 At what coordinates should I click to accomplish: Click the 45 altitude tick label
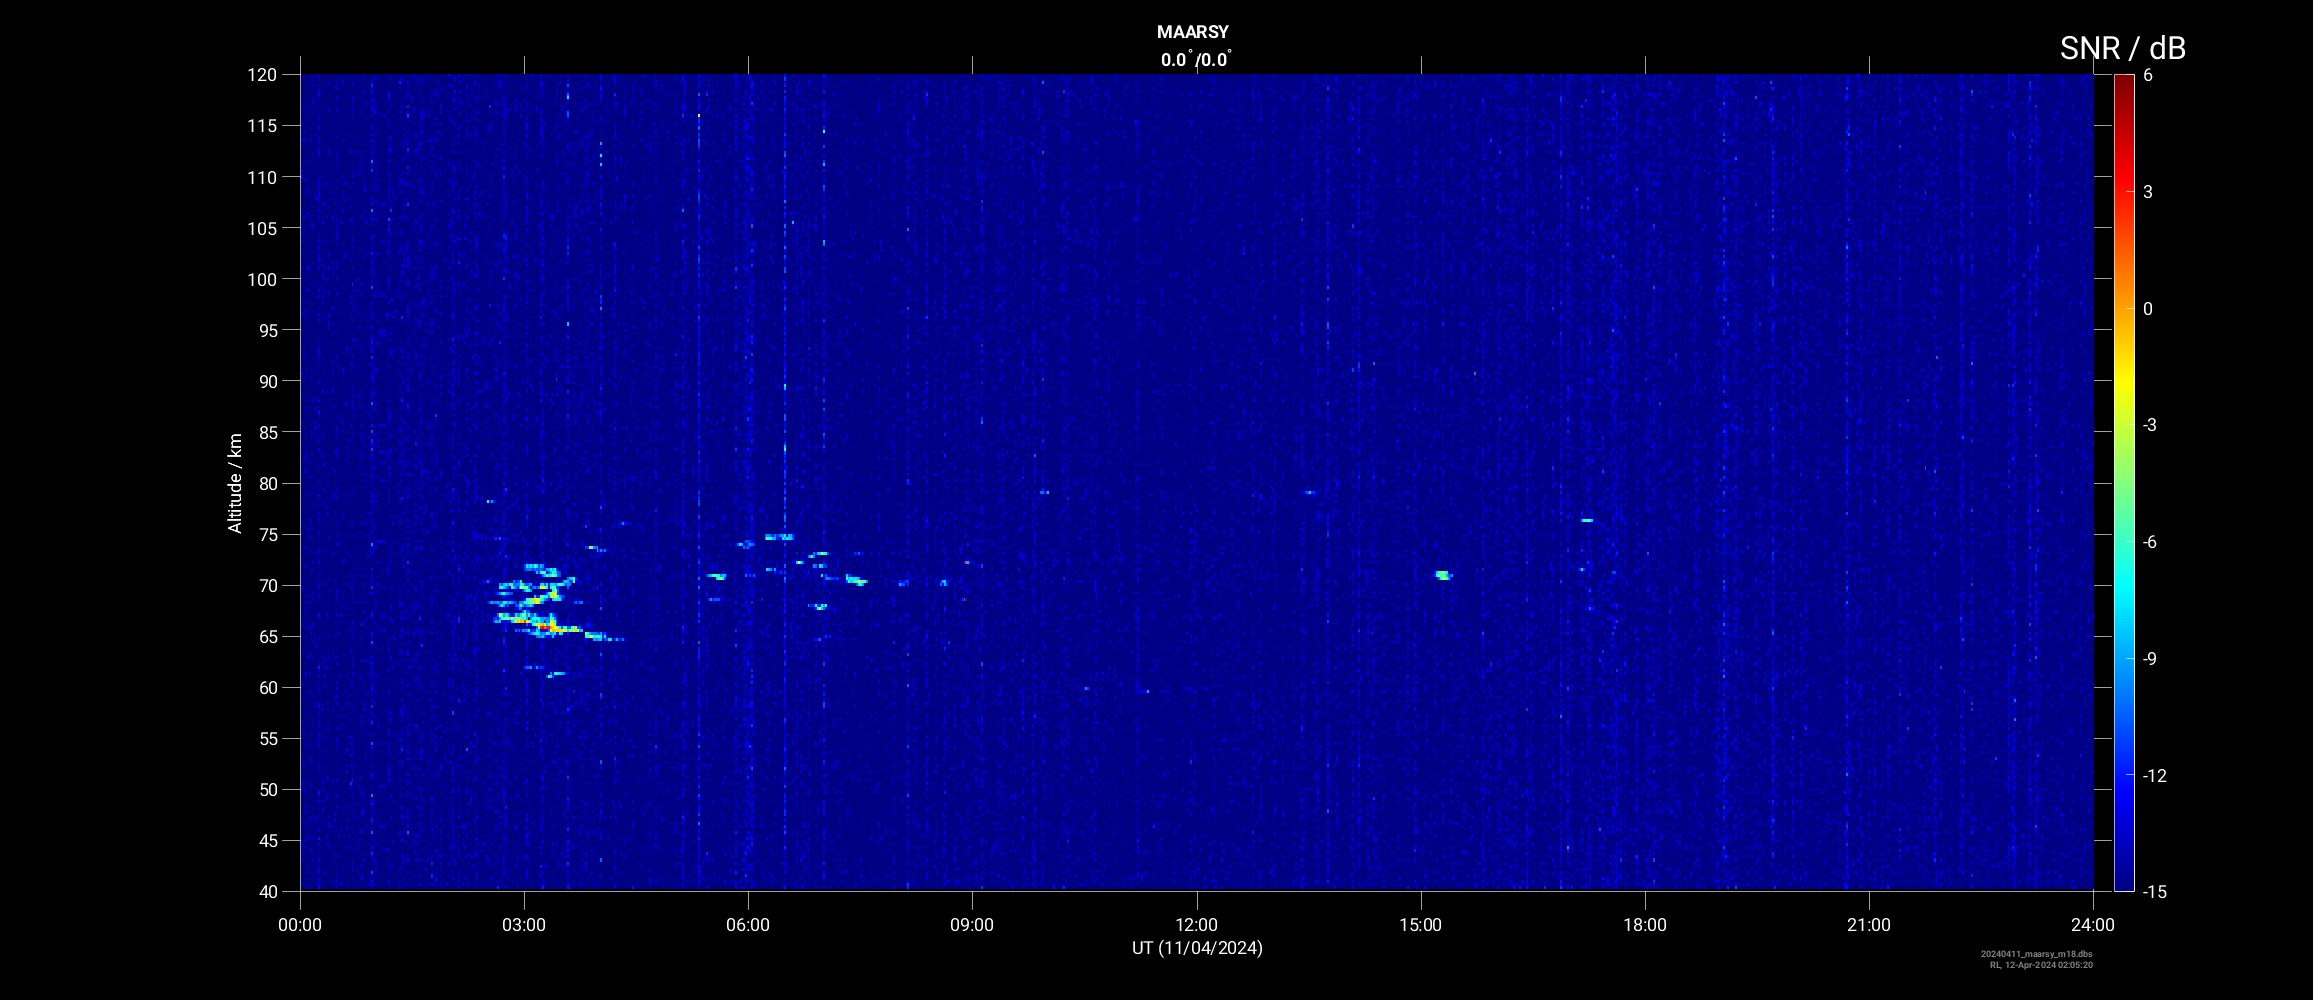(x=266, y=841)
